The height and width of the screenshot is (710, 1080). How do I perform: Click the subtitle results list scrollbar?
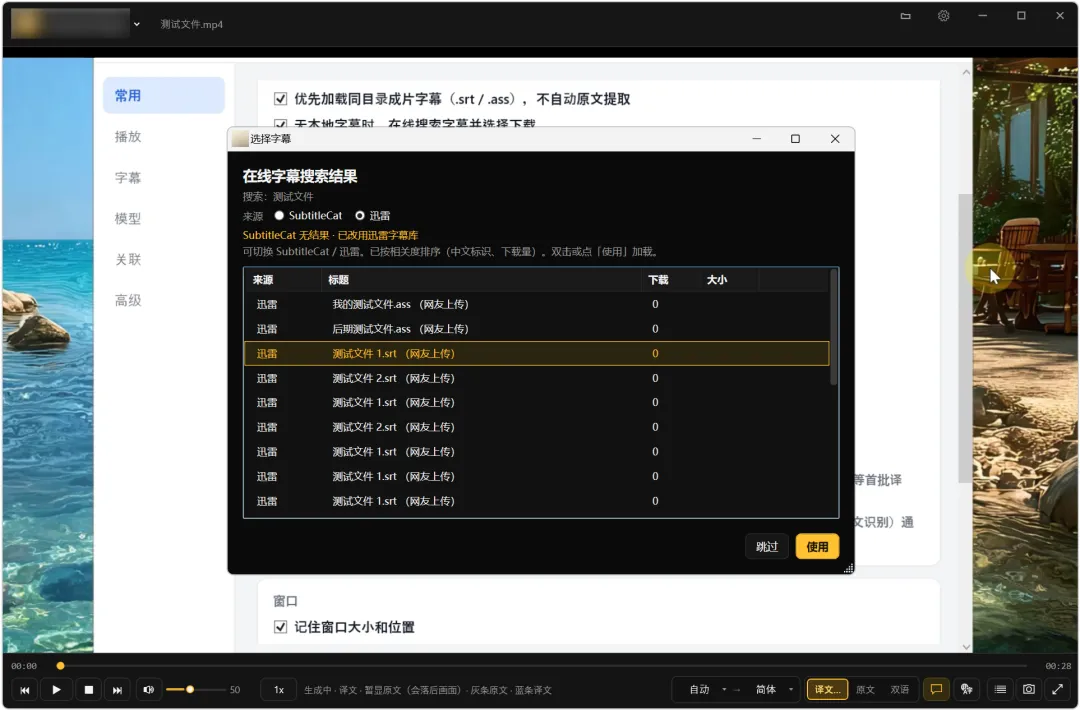click(x=833, y=327)
